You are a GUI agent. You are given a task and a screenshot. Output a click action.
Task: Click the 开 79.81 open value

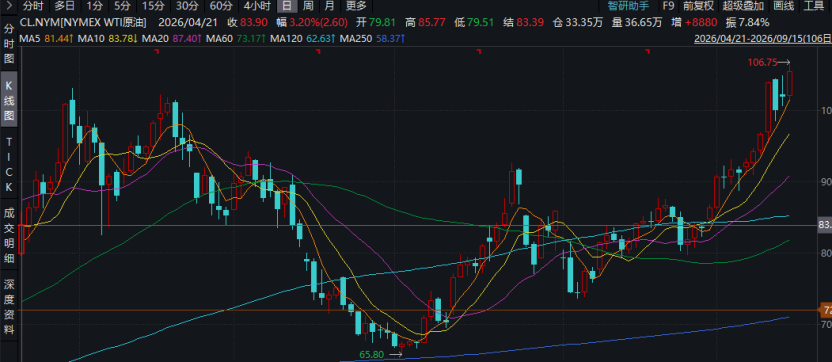[x=375, y=22]
